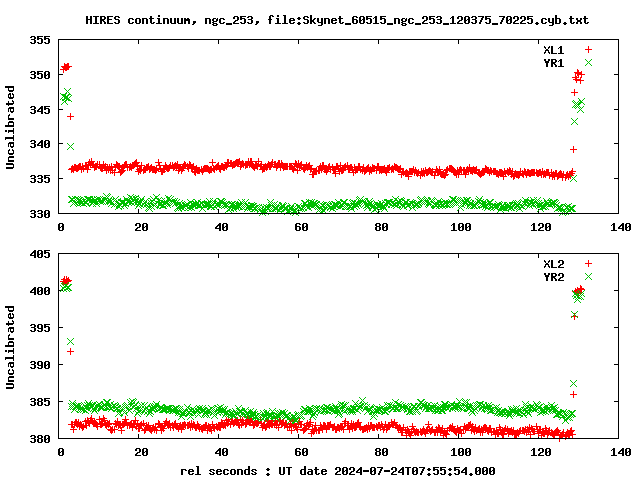Click the 330 tick label on top plot
640x480 pixels.
pyautogui.click(x=40, y=214)
